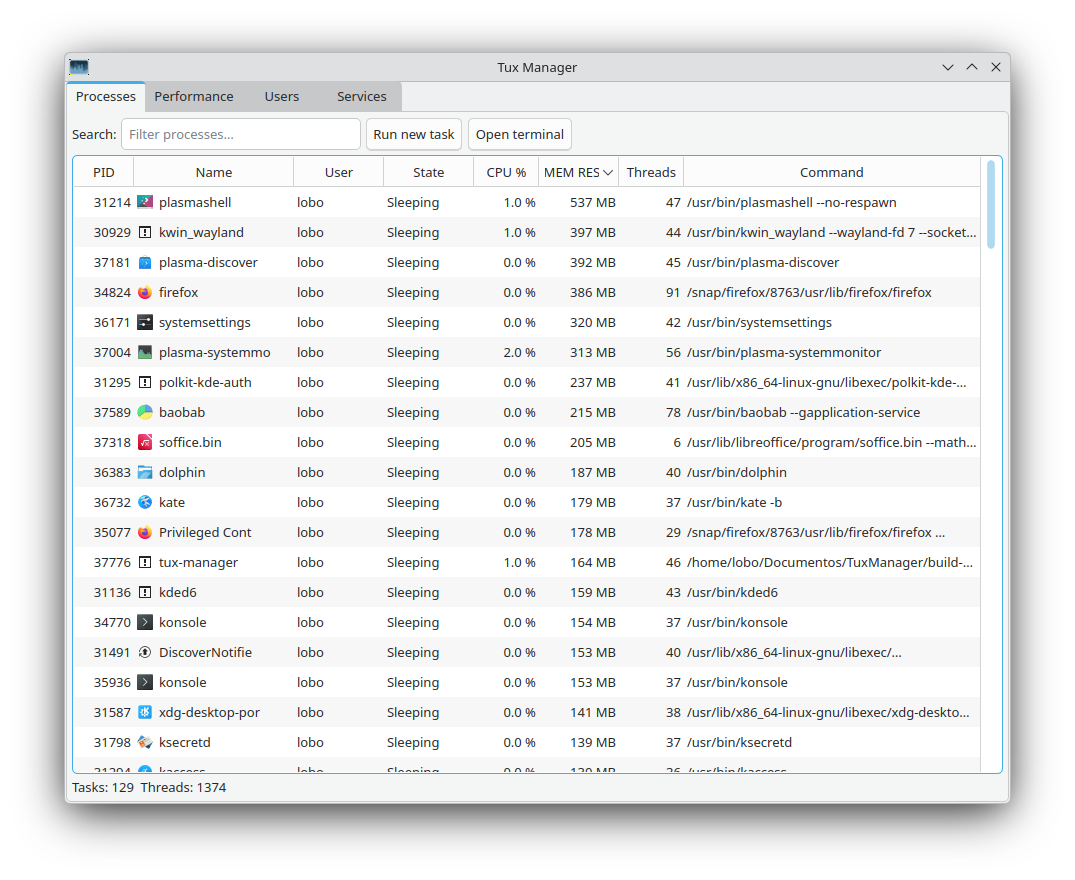Image resolution: width=1075 pixels, height=880 pixels.
Task: Select the baobab process name
Action: point(182,413)
